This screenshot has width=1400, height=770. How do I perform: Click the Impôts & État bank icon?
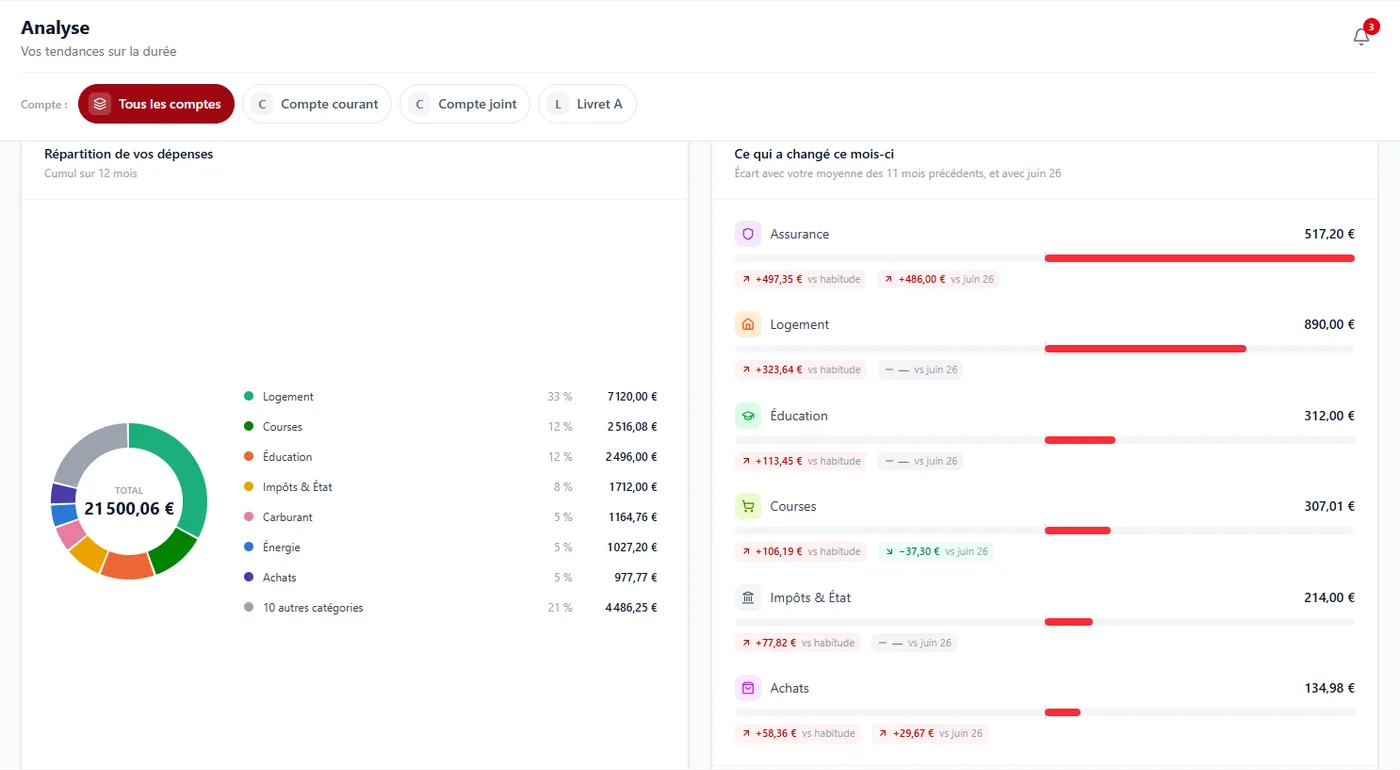click(x=748, y=598)
